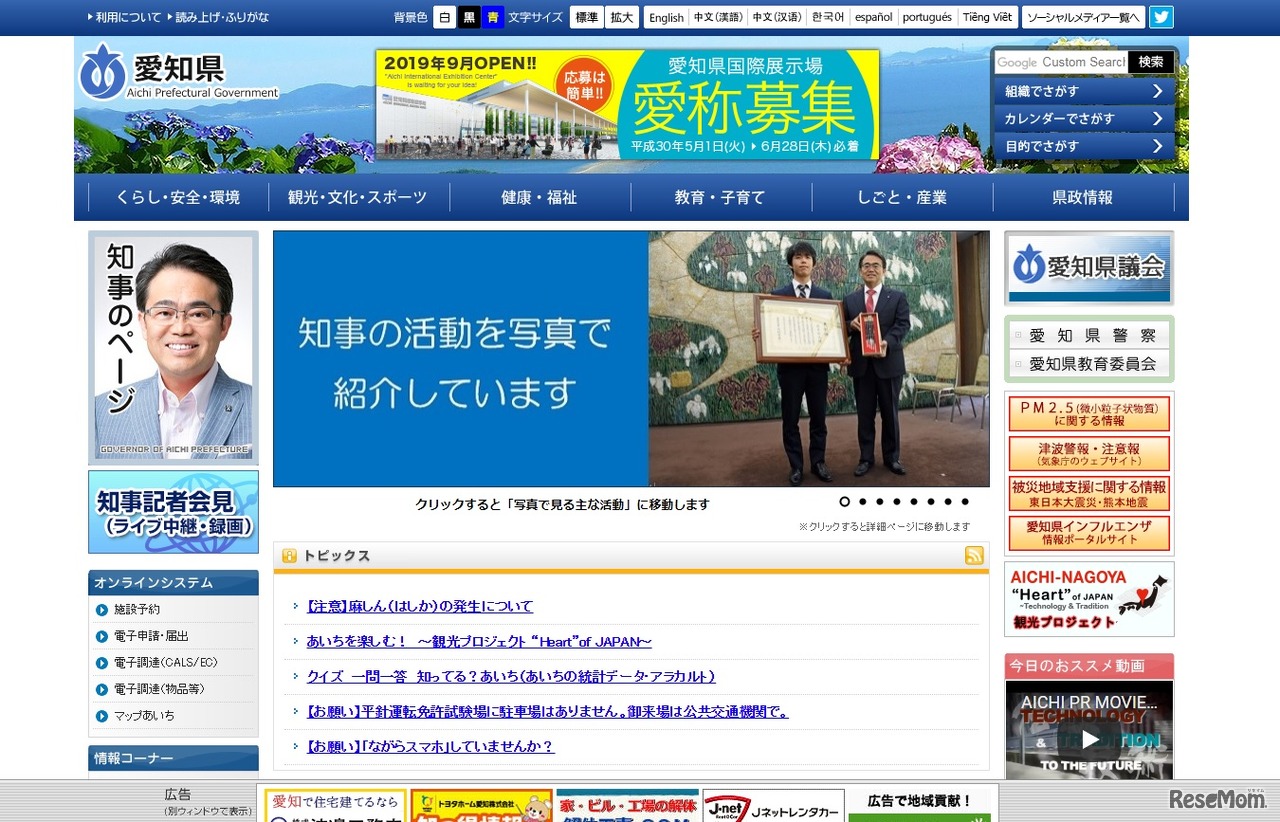Play the AICHI PR MOVIE video
Viewport: 1280px width, 822px height.
[x=1089, y=738]
